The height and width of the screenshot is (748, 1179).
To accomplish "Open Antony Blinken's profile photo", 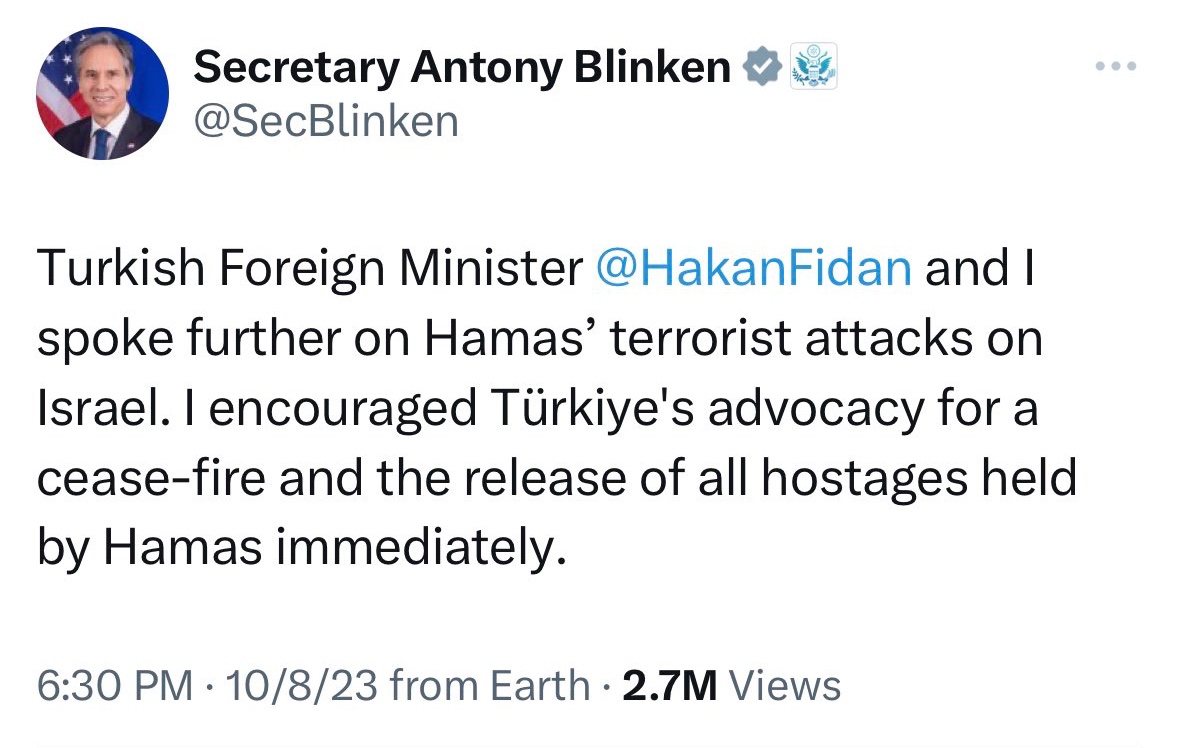I will point(102,92).
